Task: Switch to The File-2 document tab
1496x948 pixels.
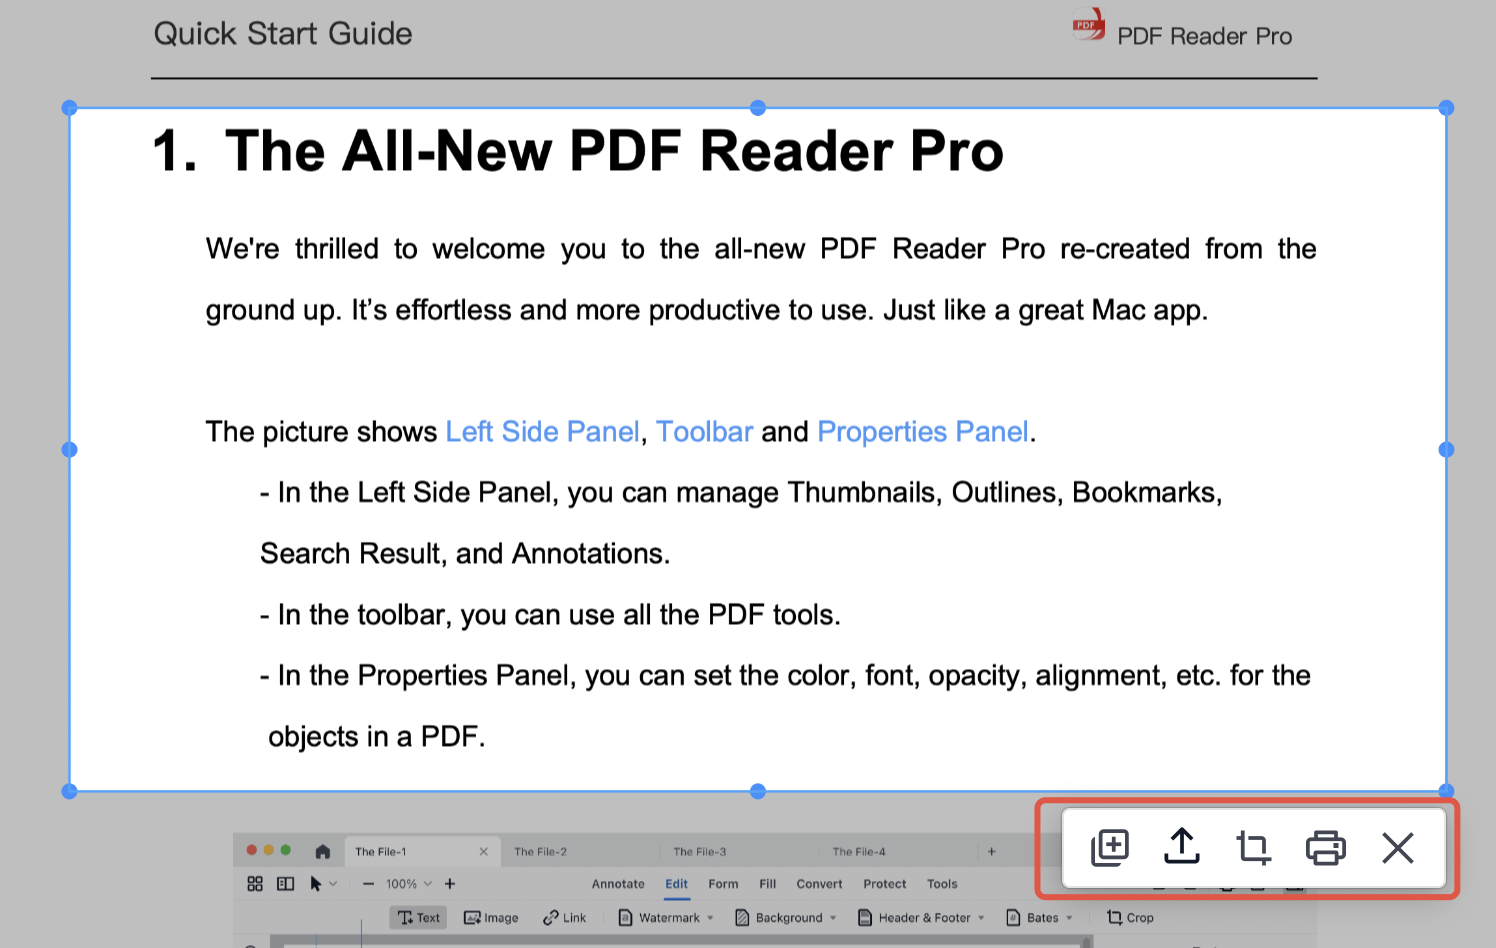Action: coord(541,852)
